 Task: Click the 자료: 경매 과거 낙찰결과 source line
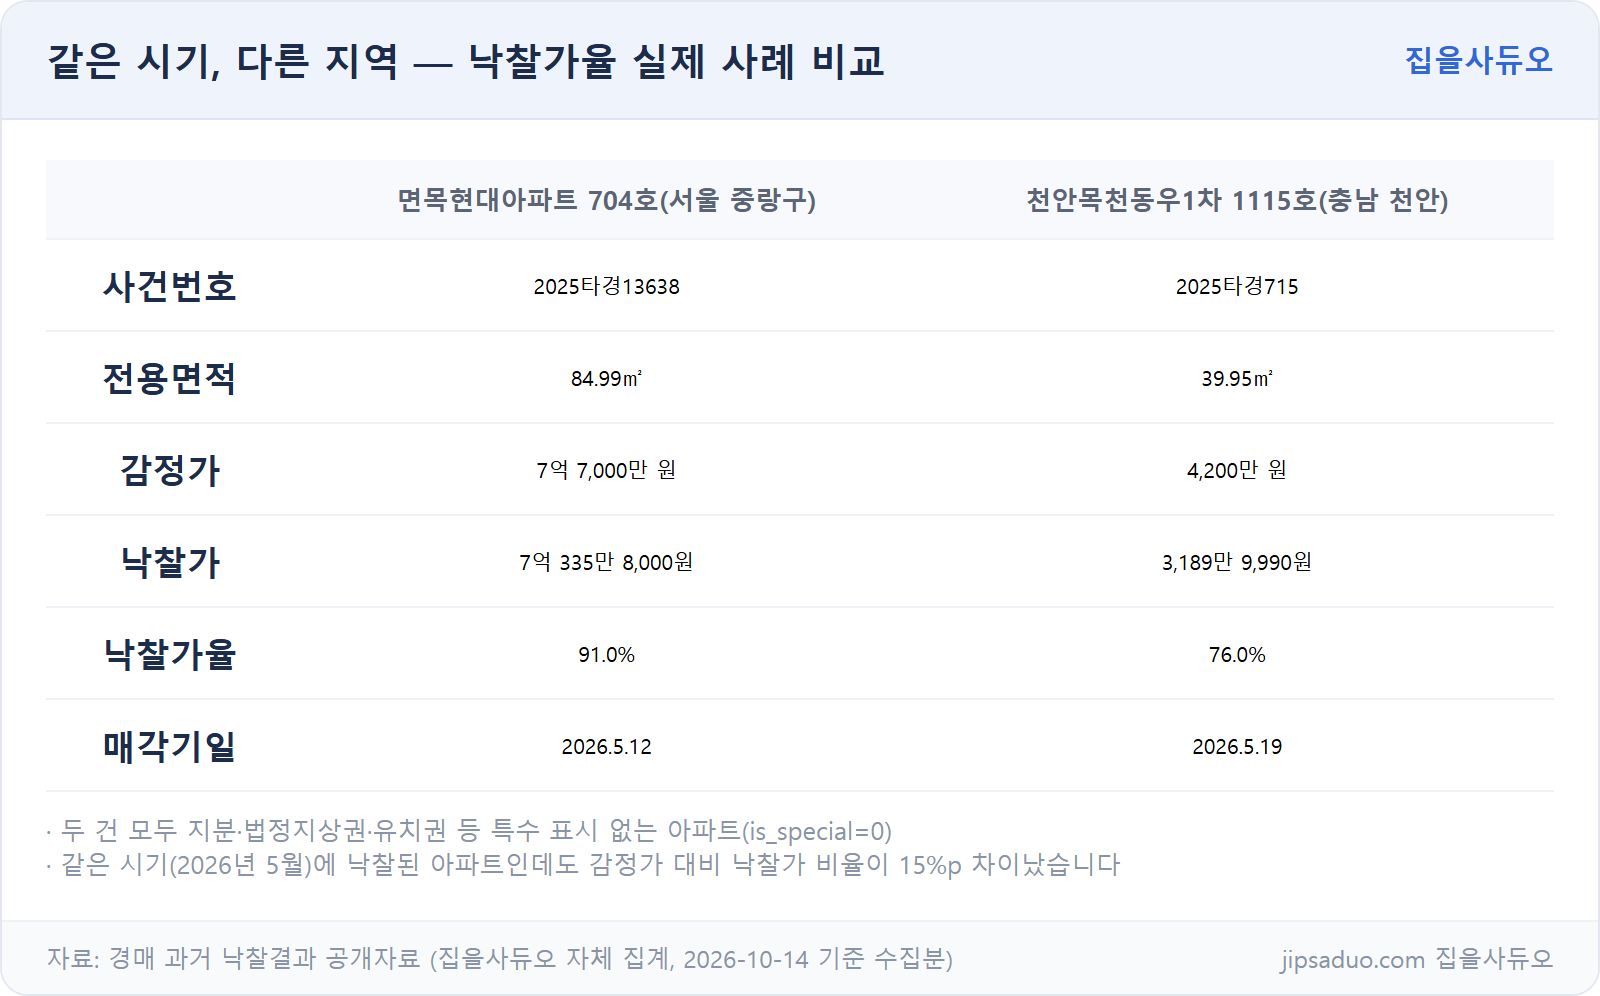coord(500,959)
